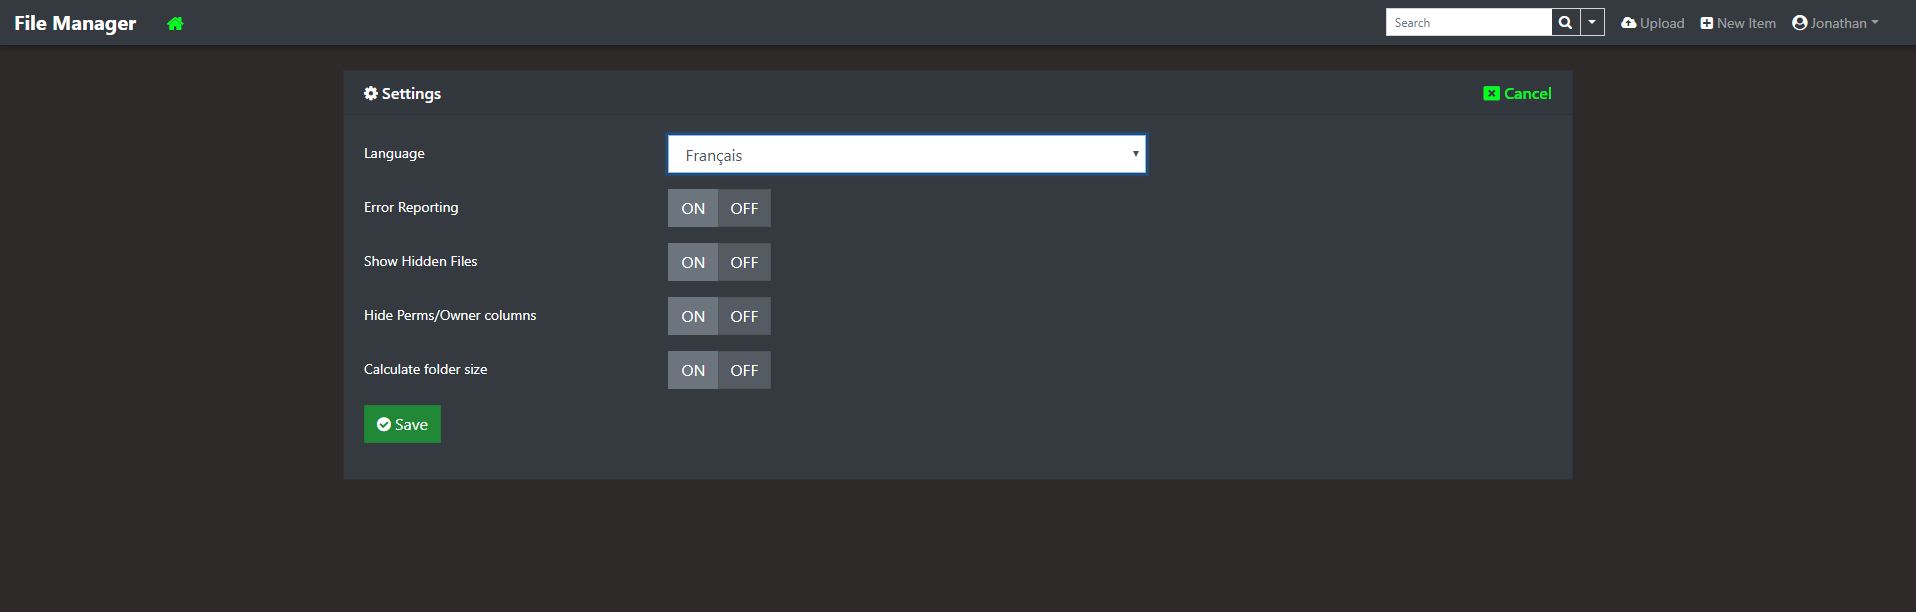Save the settings
The width and height of the screenshot is (1916, 612).
coord(402,424)
